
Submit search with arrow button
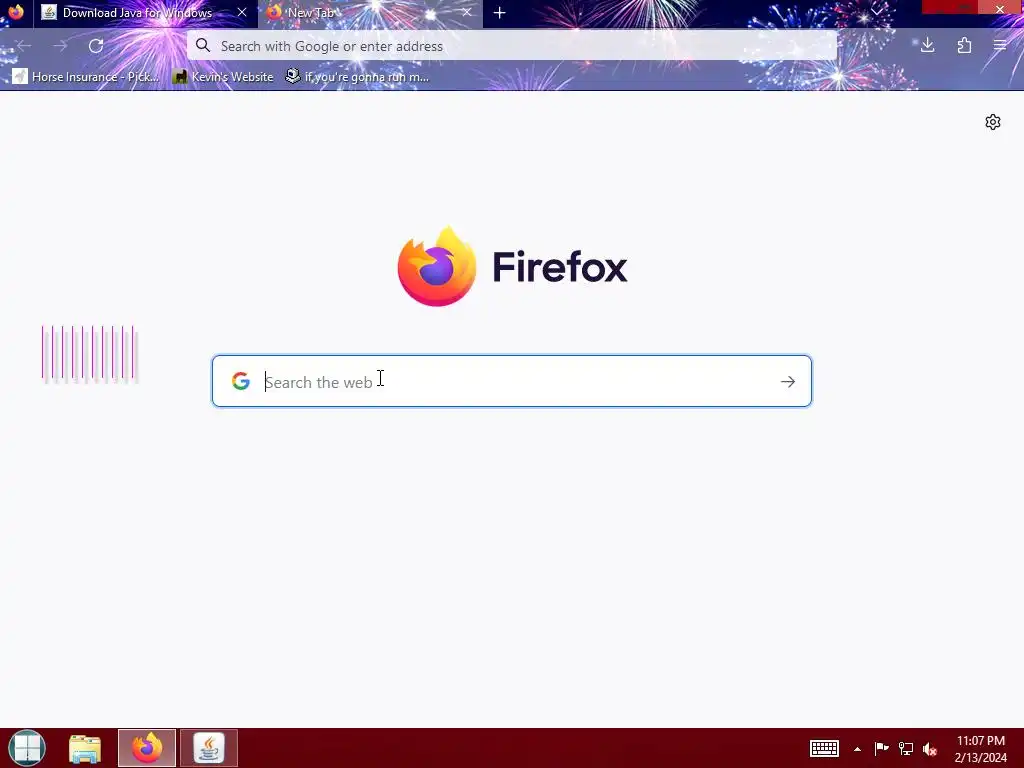pyautogui.click(x=788, y=381)
